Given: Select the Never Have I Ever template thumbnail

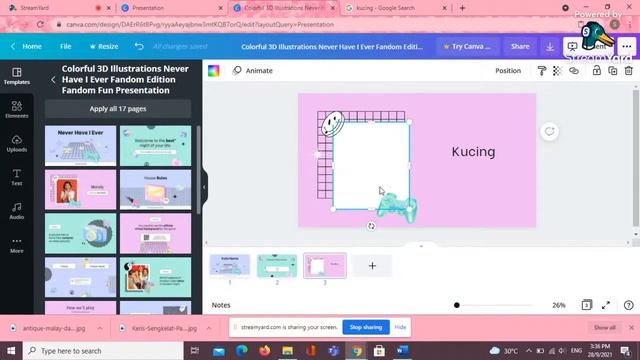Looking at the screenshot, I should tap(80, 146).
